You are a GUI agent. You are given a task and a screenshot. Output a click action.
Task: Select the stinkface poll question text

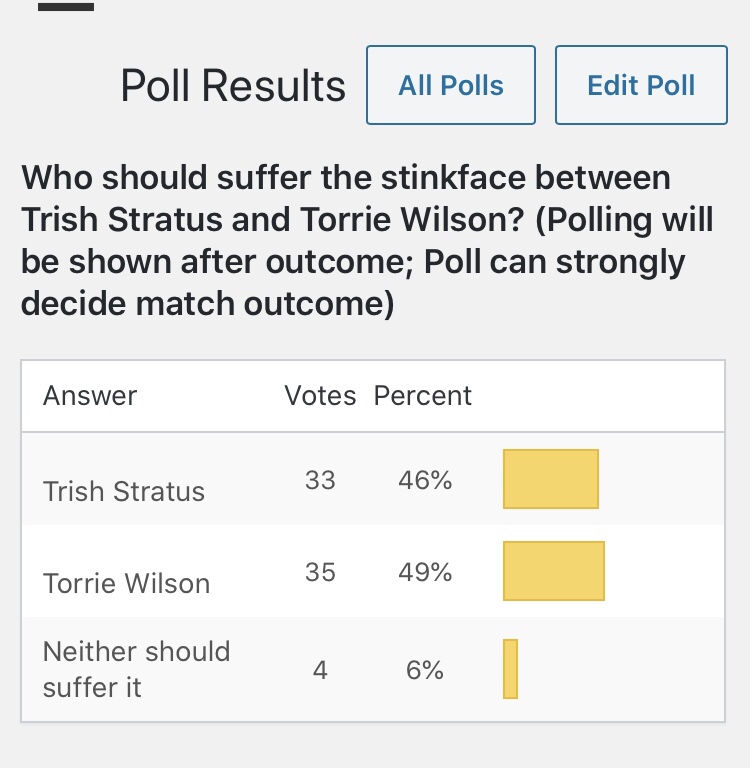pyautogui.click(x=367, y=240)
